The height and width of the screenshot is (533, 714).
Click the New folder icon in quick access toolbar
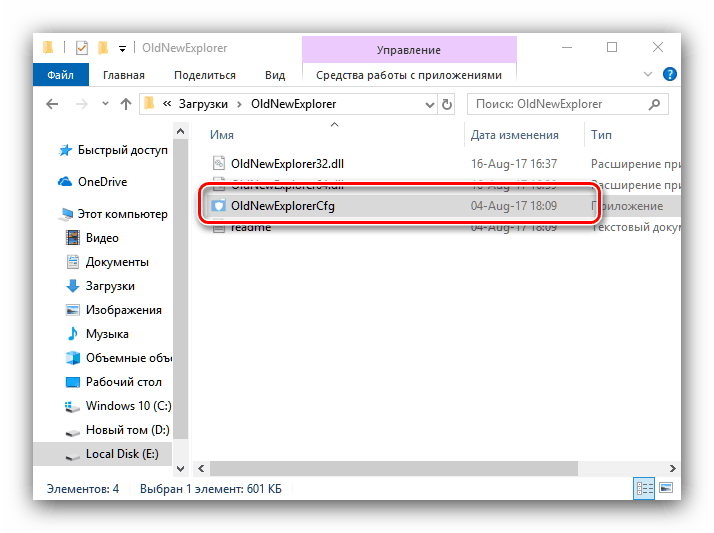click(x=103, y=47)
